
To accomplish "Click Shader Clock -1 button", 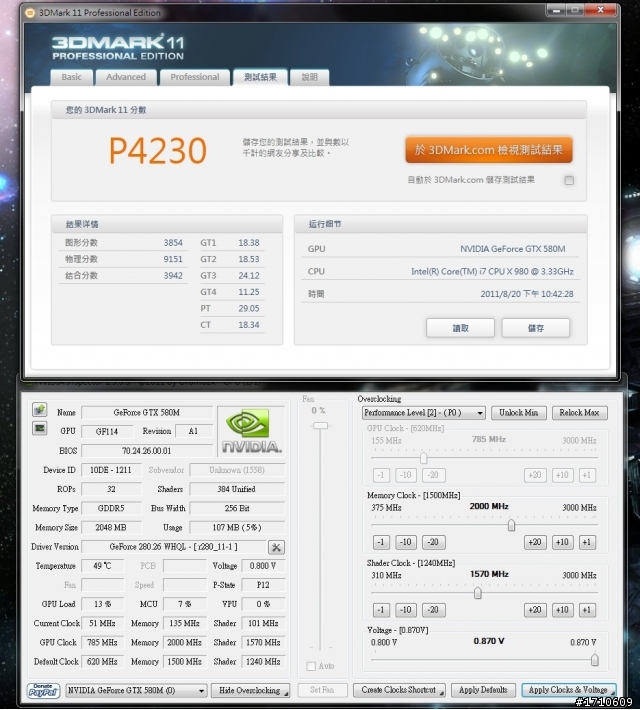I will point(381,610).
